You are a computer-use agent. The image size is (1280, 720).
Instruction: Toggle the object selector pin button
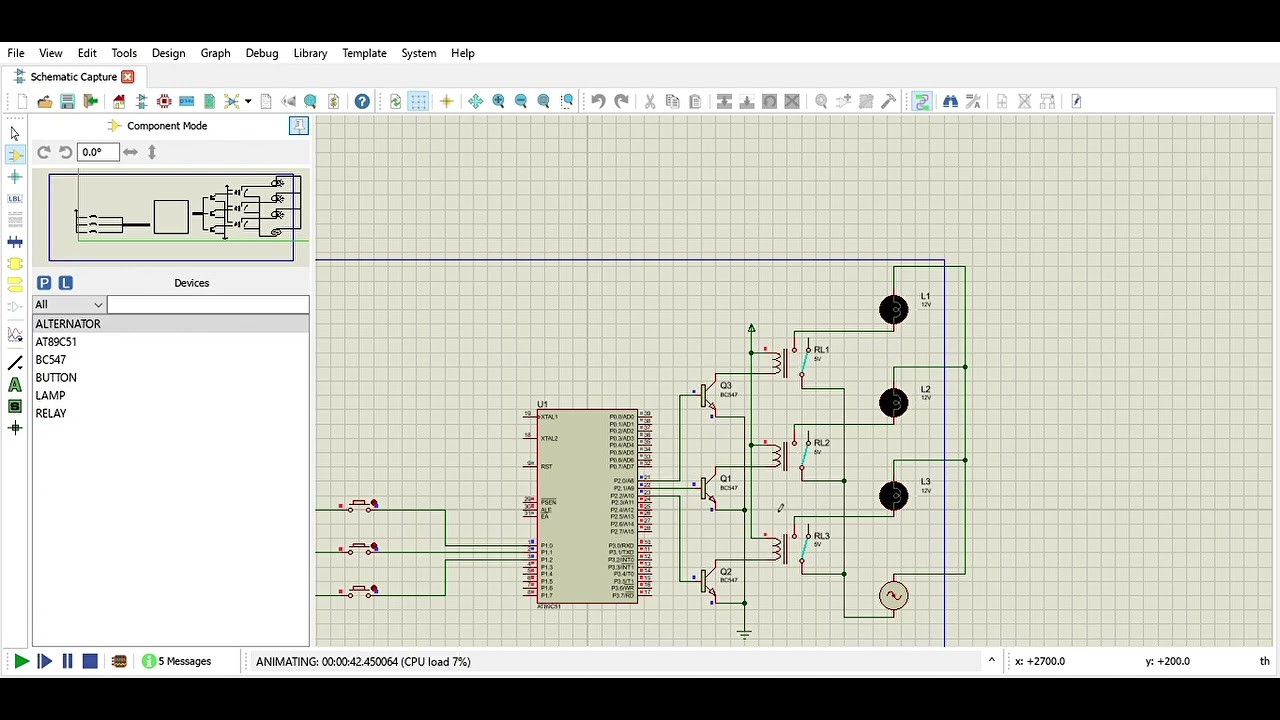pyautogui.click(x=298, y=125)
